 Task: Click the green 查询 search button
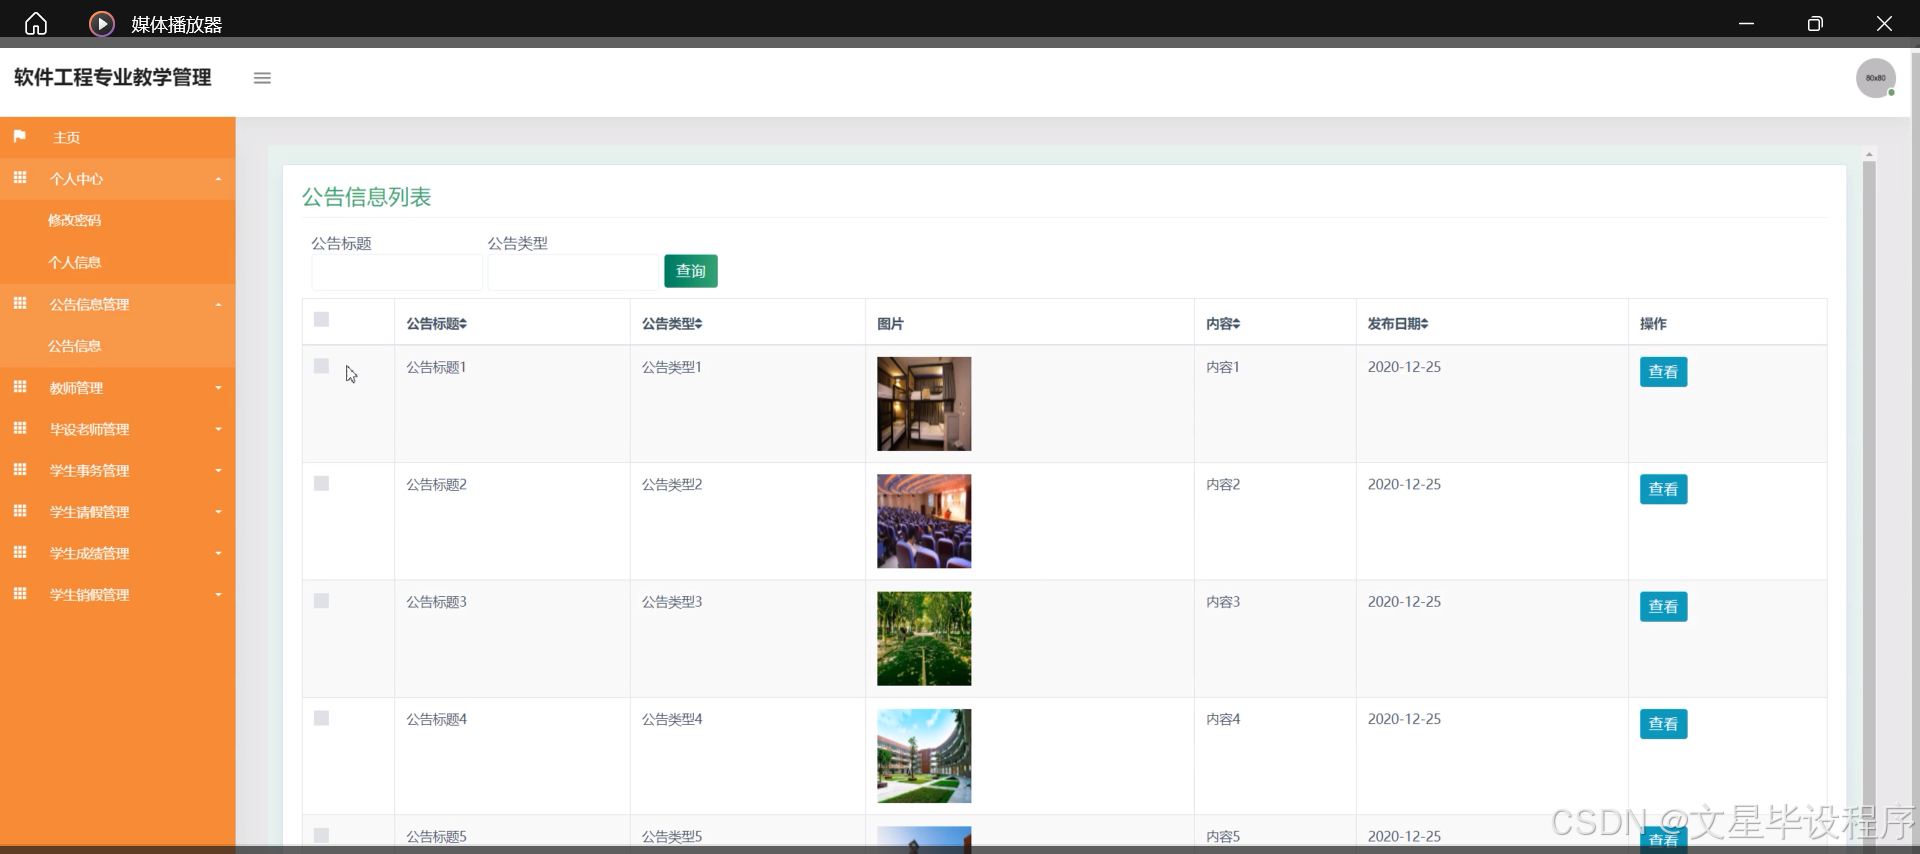point(691,271)
